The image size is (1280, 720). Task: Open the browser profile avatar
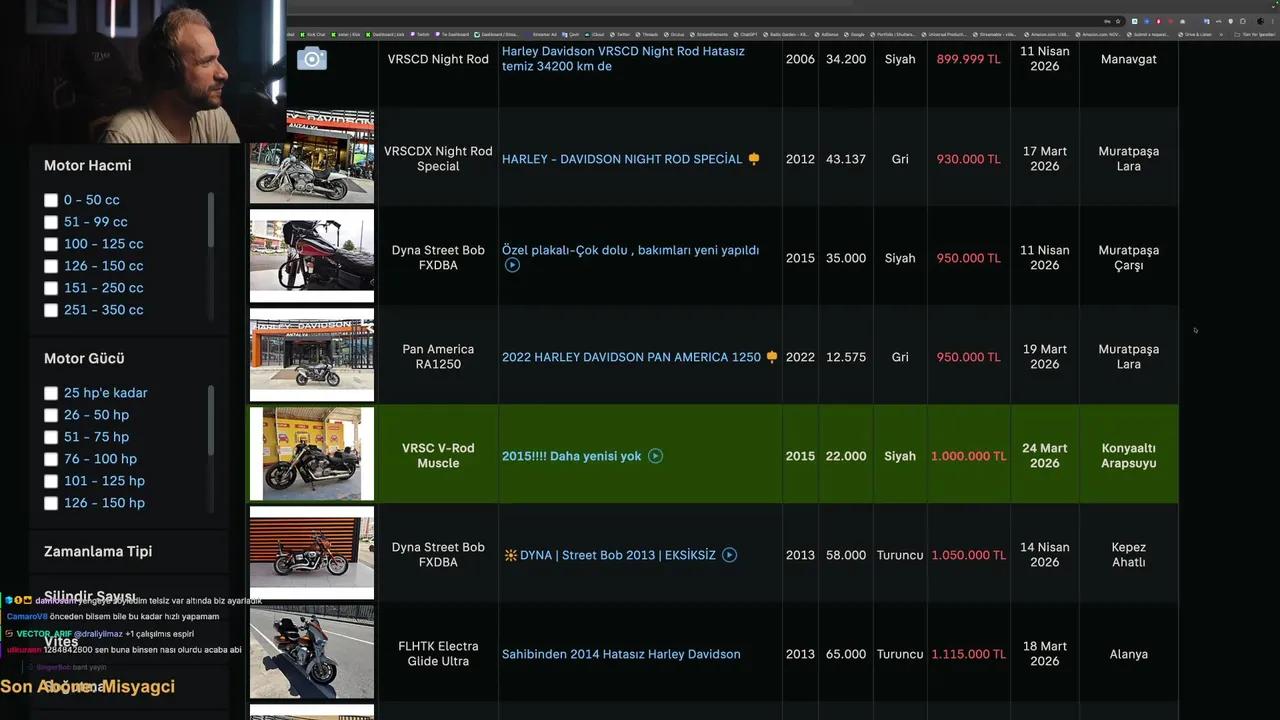(x=1260, y=21)
